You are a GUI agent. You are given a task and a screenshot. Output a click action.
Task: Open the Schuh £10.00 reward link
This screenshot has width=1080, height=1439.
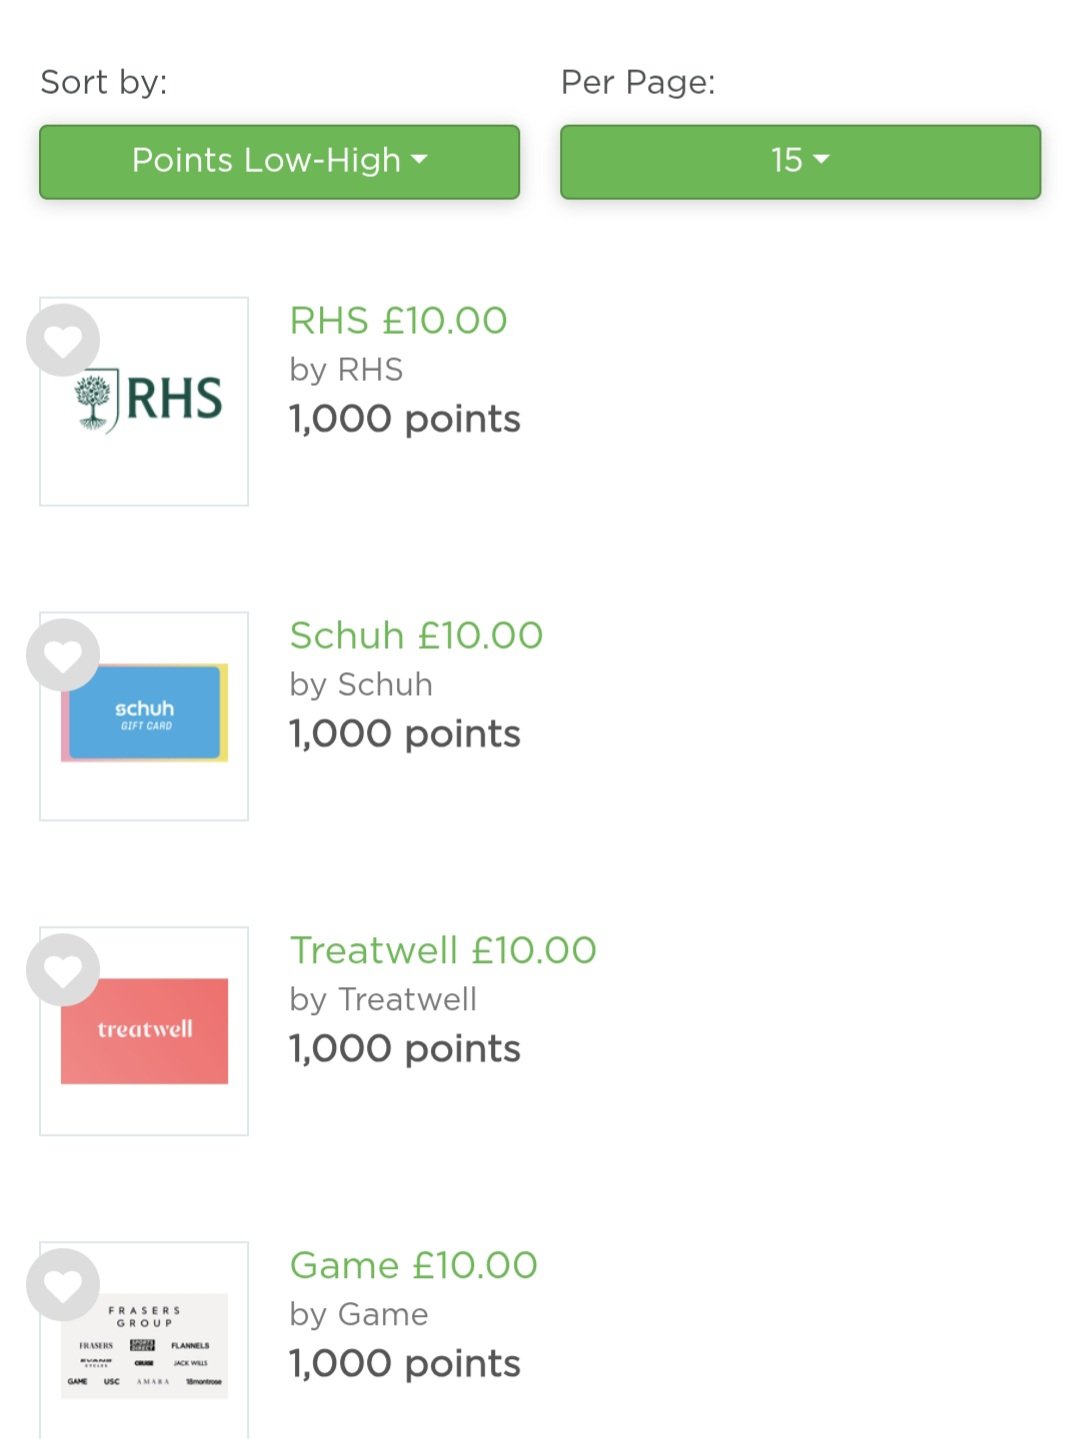(x=416, y=636)
